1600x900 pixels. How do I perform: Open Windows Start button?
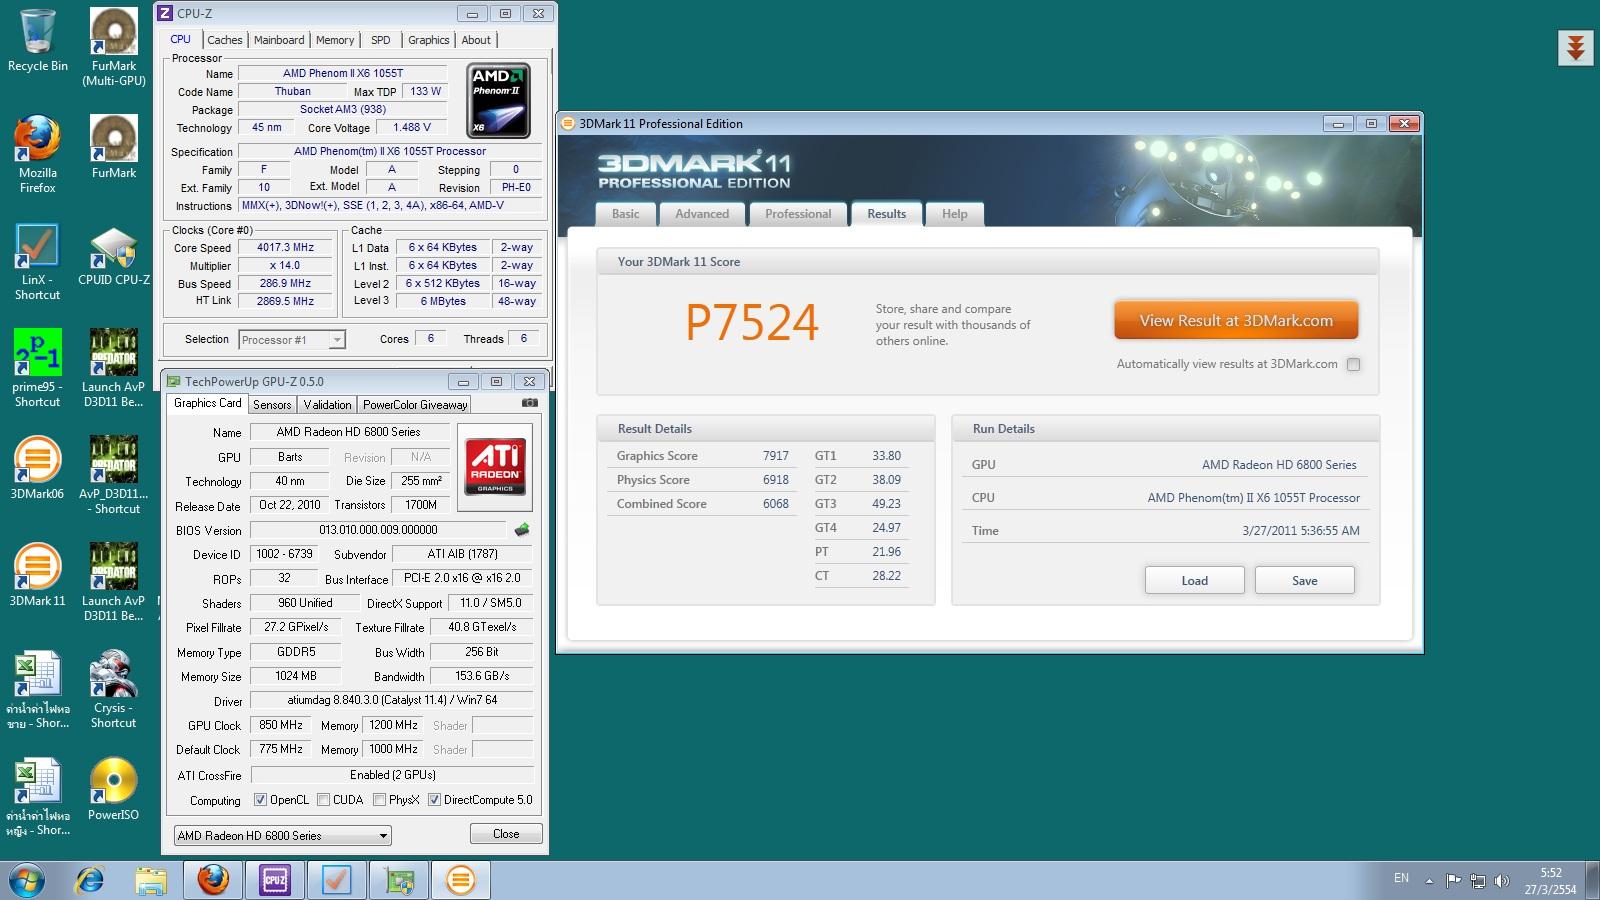click(x=27, y=881)
